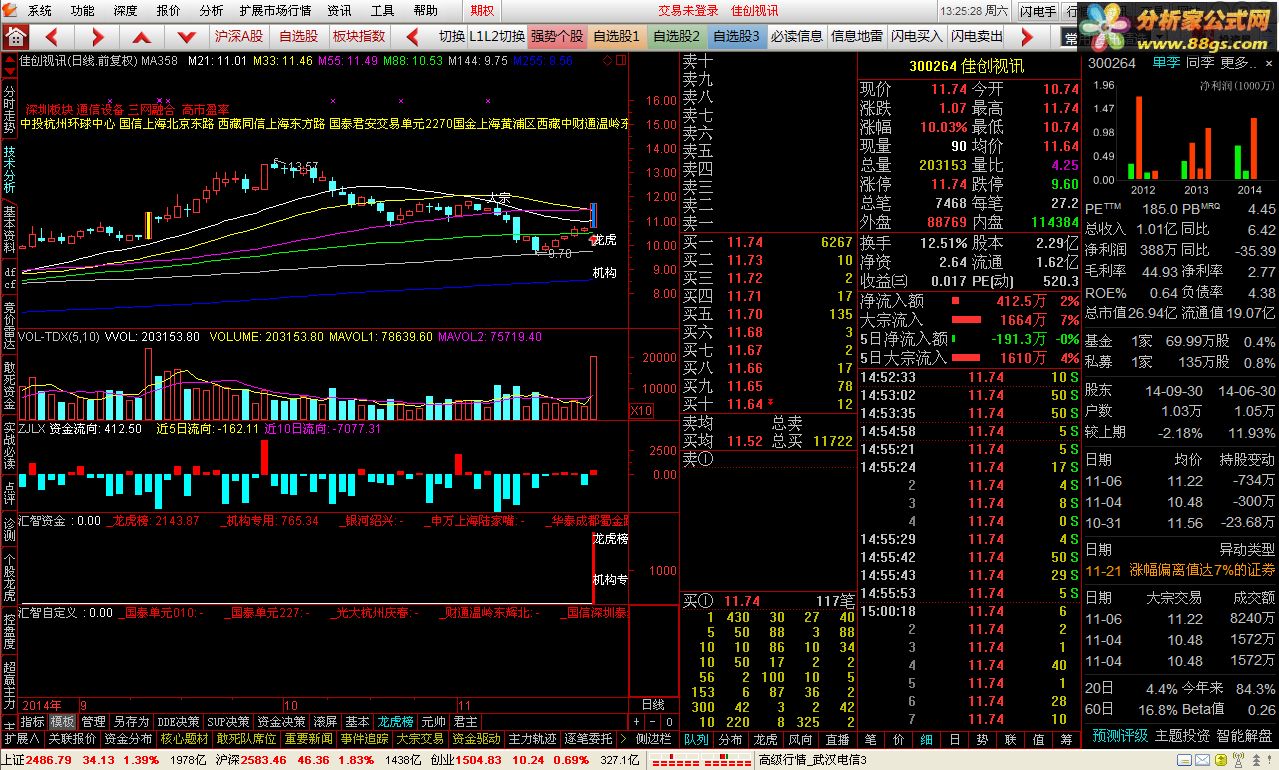Switch to 年季 view in info panel
The height and width of the screenshot is (770, 1279).
1166,62
